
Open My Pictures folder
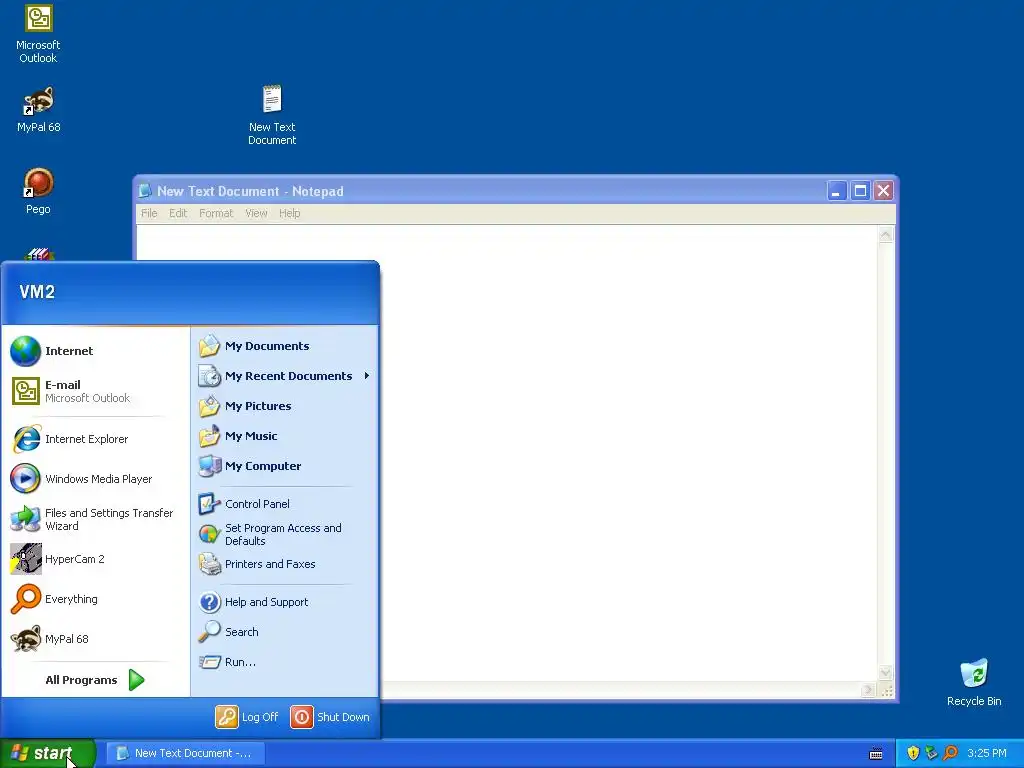click(x=285, y=406)
